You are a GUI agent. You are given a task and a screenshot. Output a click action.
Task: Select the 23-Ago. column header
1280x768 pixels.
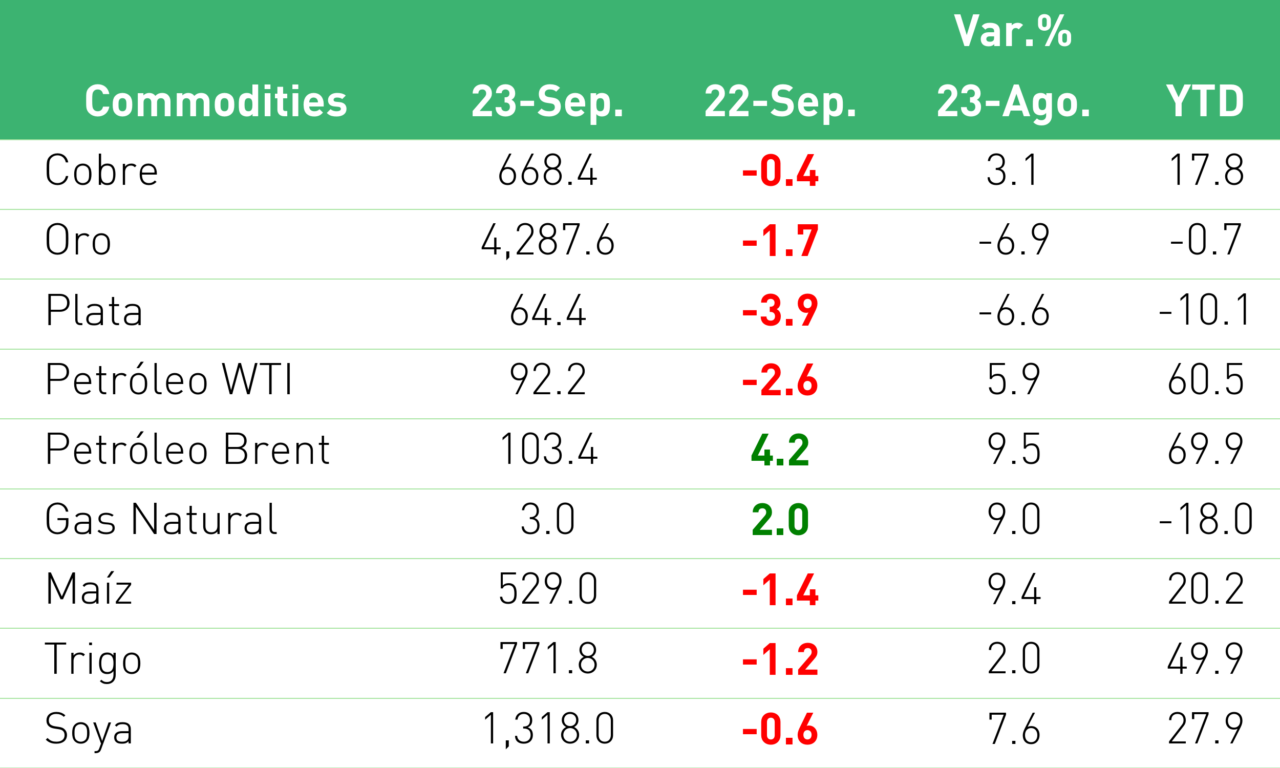(x=1013, y=102)
